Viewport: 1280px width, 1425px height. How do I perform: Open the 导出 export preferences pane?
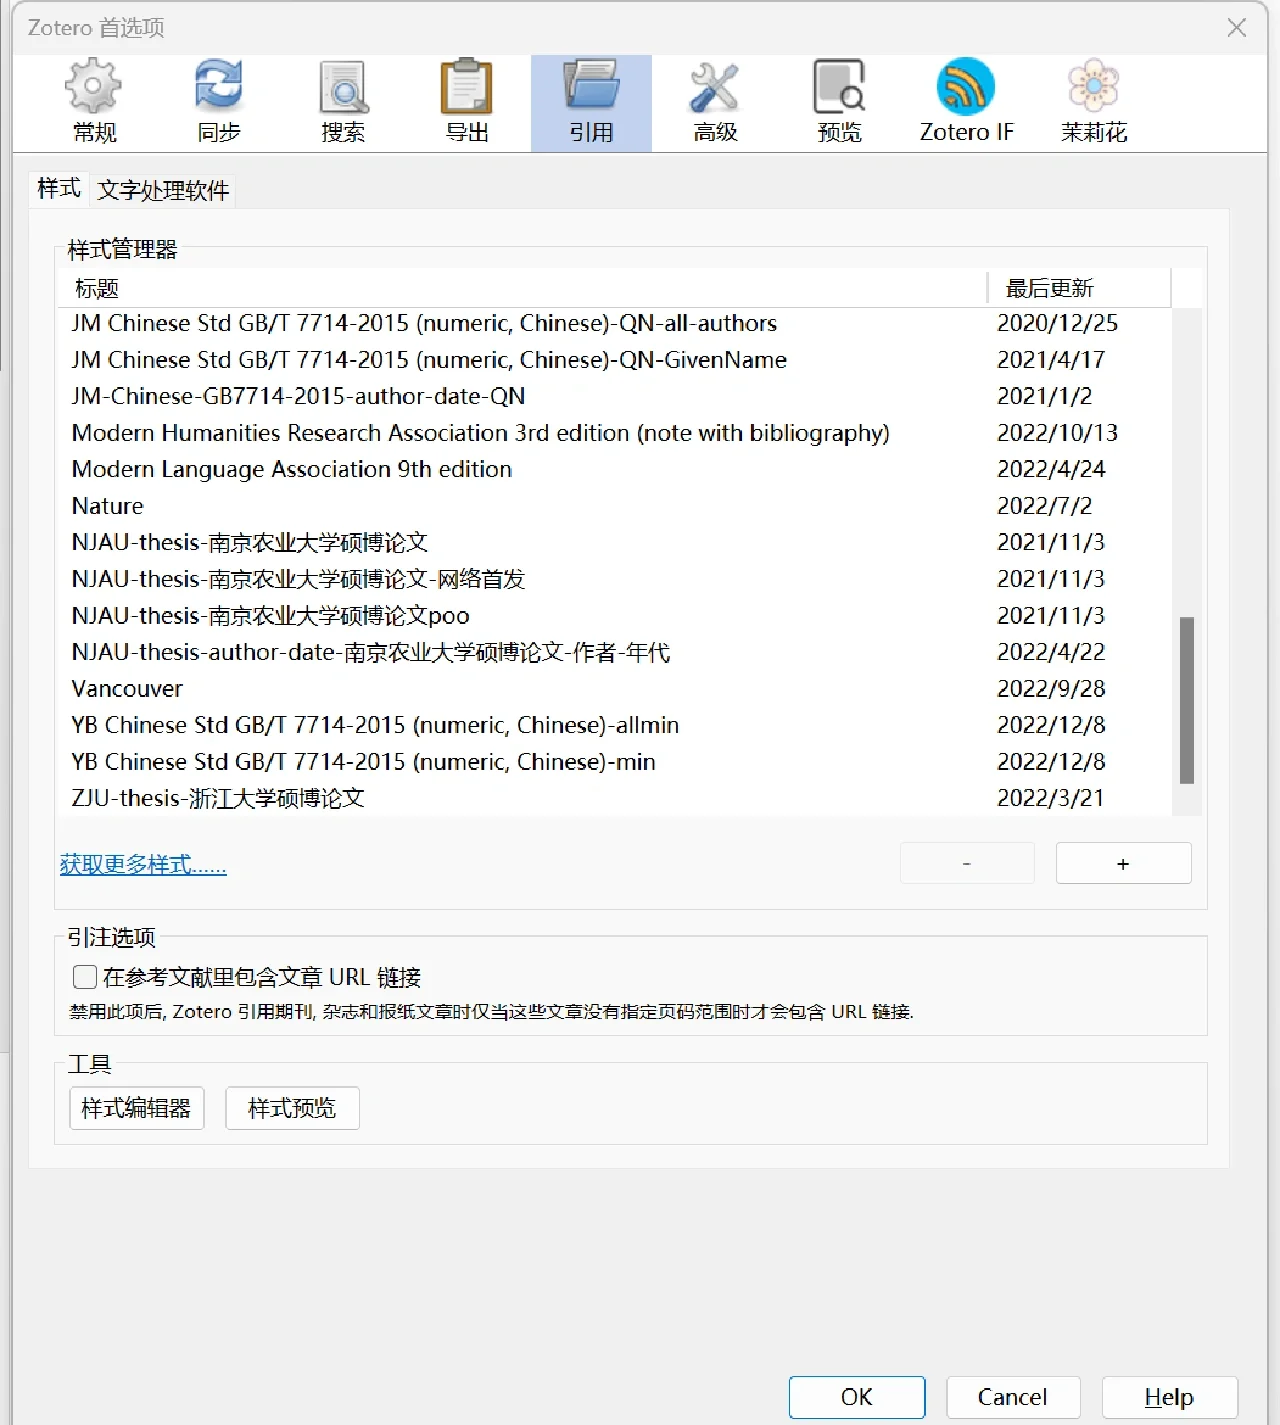467,103
